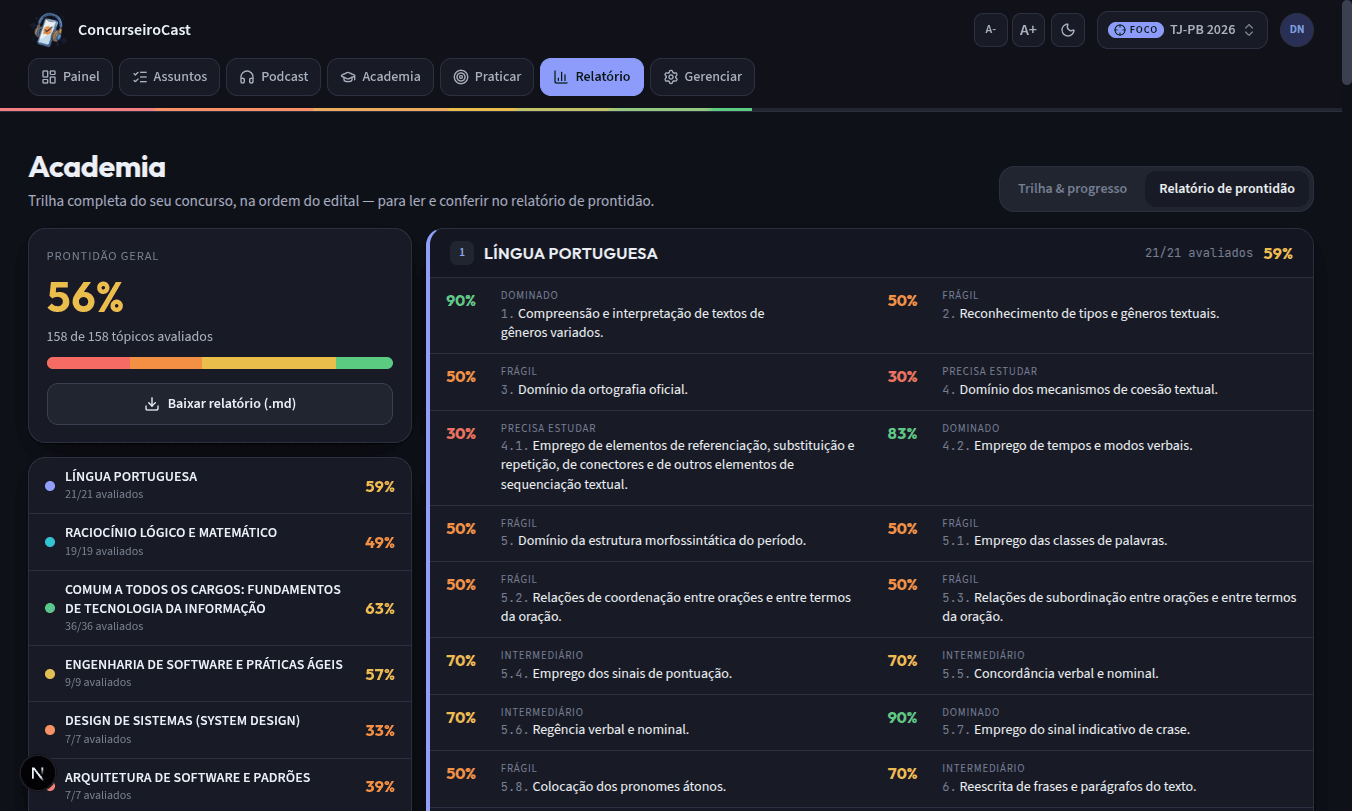Image resolution: width=1352 pixels, height=811 pixels.
Task: Select RACIOCÍNIO LÓGICO E MATEMÁTICO subject
Action: [220, 542]
